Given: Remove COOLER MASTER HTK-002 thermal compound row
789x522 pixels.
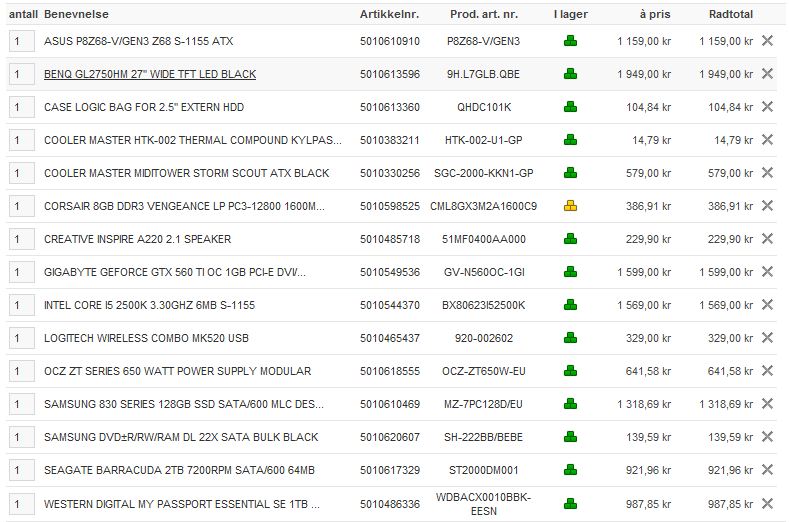Looking at the screenshot, I should 767,140.
